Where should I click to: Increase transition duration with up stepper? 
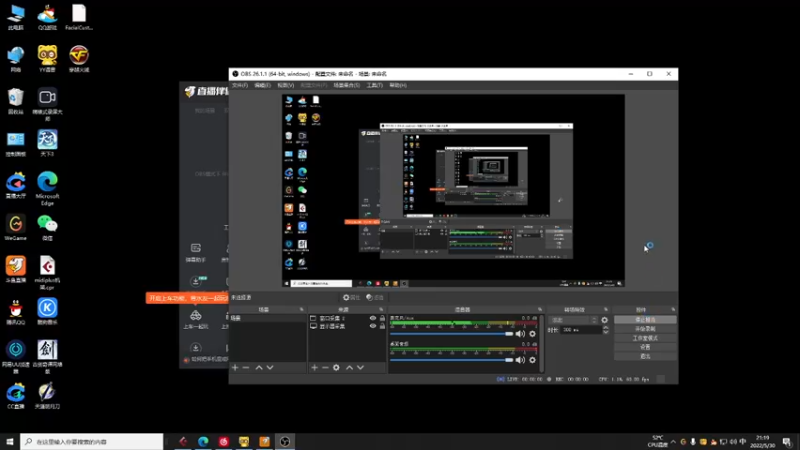click(x=606, y=328)
